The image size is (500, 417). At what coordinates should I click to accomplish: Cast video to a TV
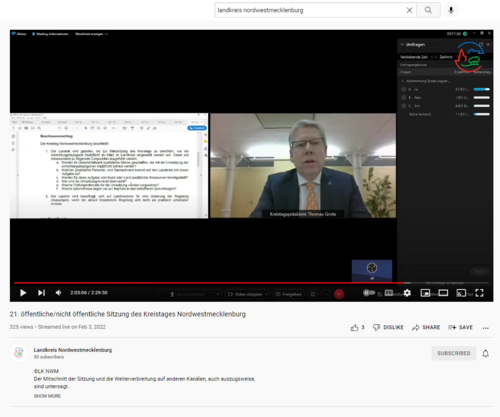[x=461, y=293]
